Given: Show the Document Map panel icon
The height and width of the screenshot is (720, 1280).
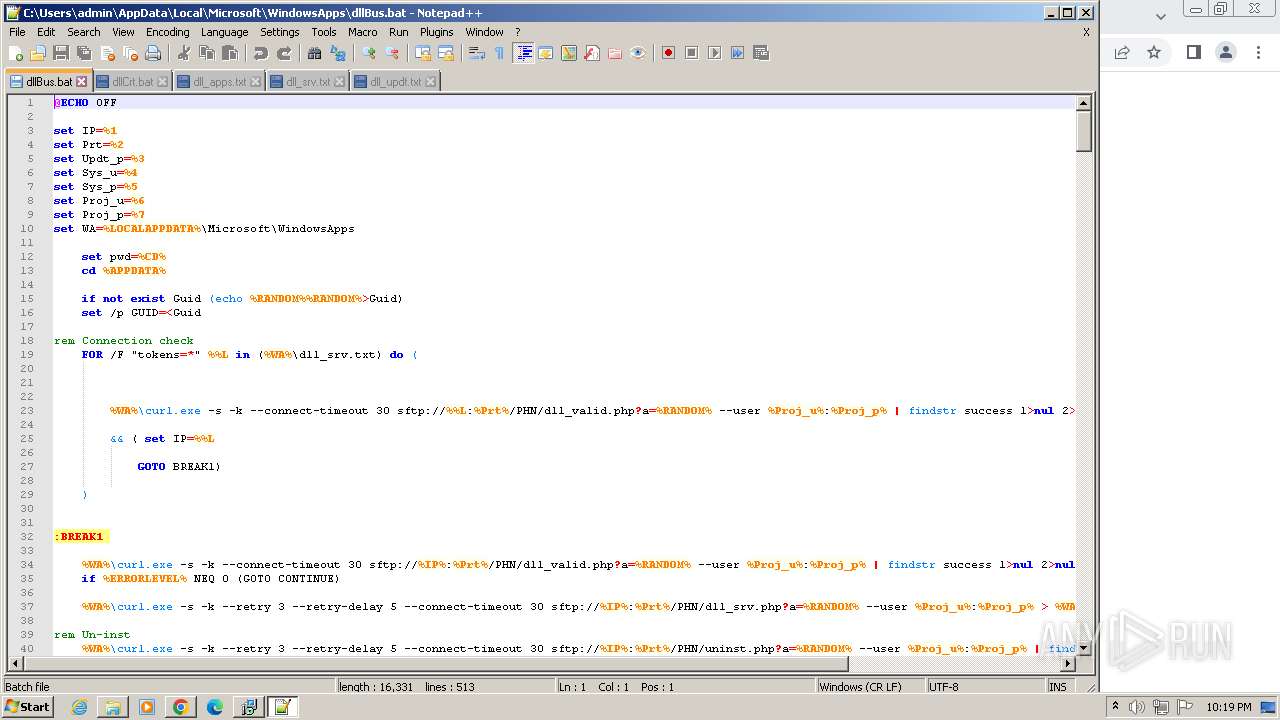Looking at the screenshot, I should (569, 53).
